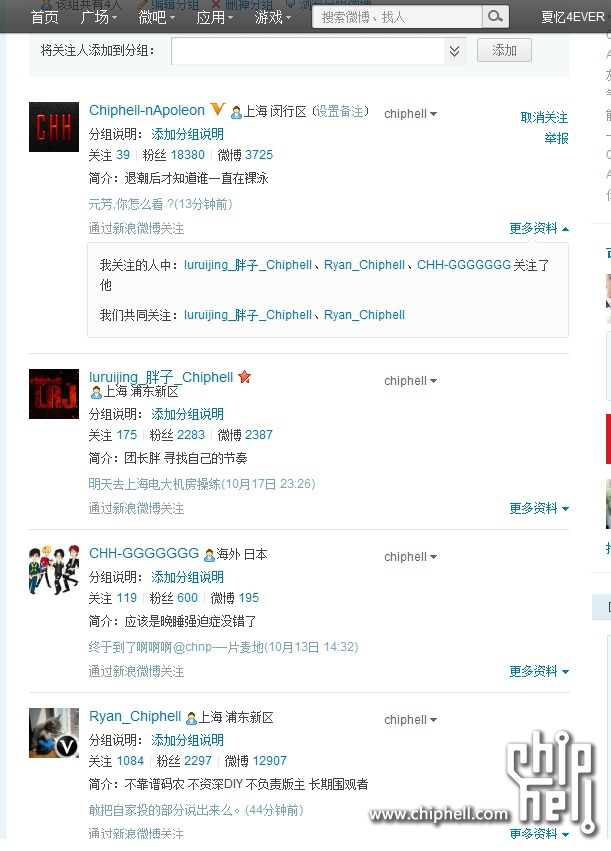Click Ryan_Chiphell's cat avatar
Image resolution: width=611 pixels, height=851 pixels.
point(54,733)
